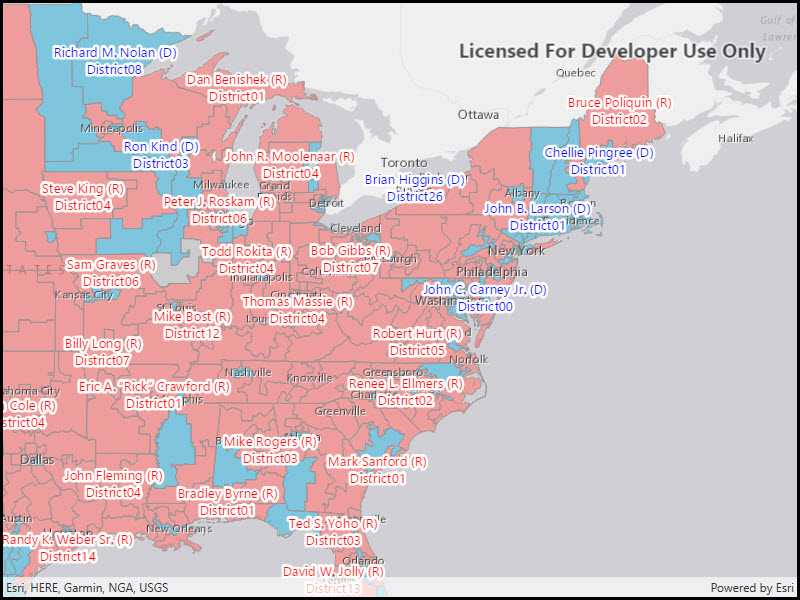The image size is (800, 600).
Task: Click the Billy Long (R) label
Action: click(x=103, y=343)
